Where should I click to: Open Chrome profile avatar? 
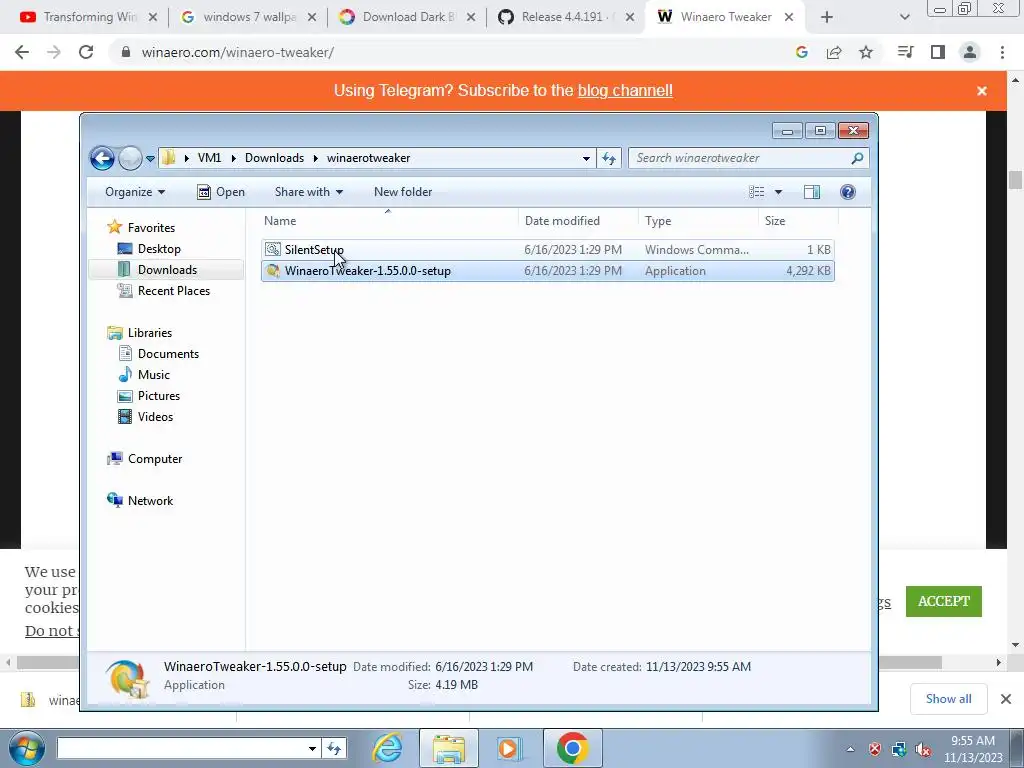(x=970, y=52)
